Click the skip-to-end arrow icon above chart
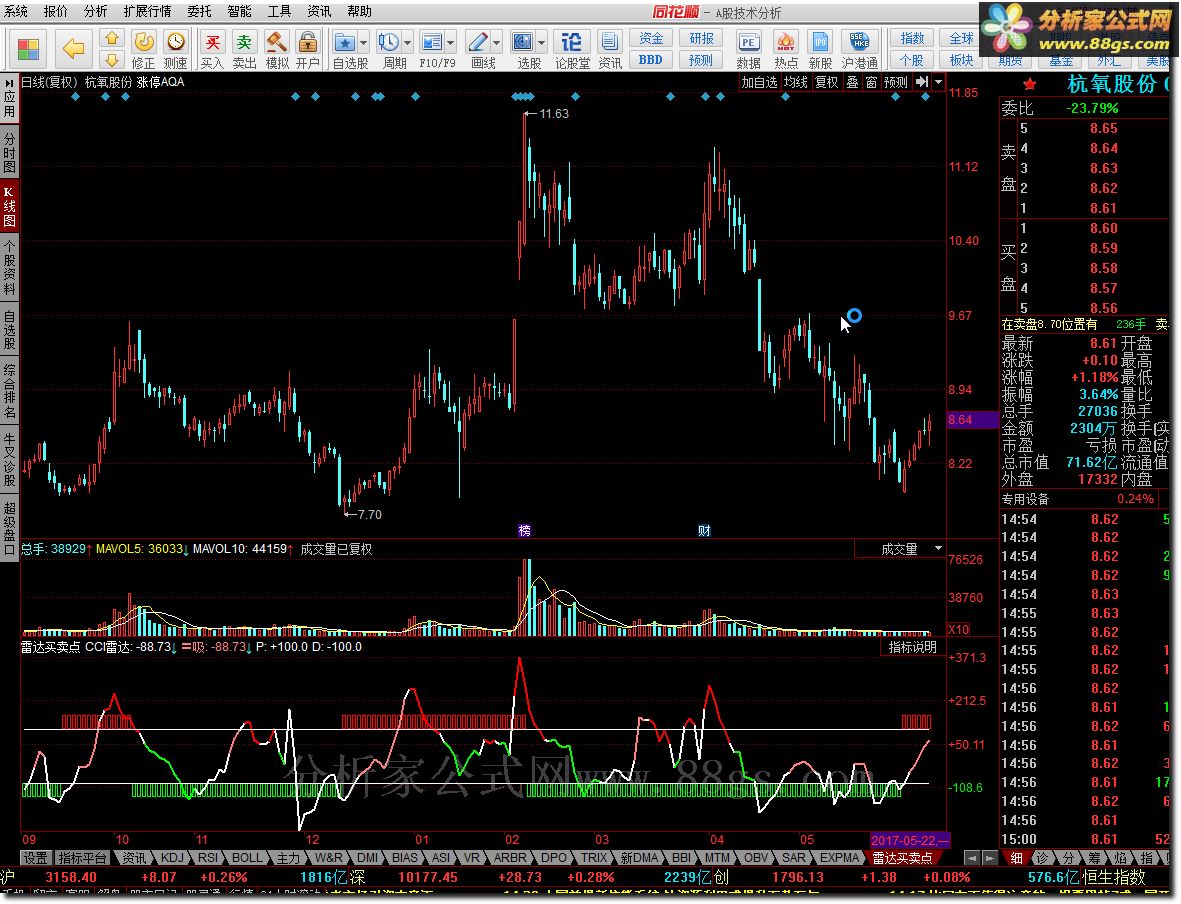The height and width of the screenshot is (904, 1181). pos(922,82)
